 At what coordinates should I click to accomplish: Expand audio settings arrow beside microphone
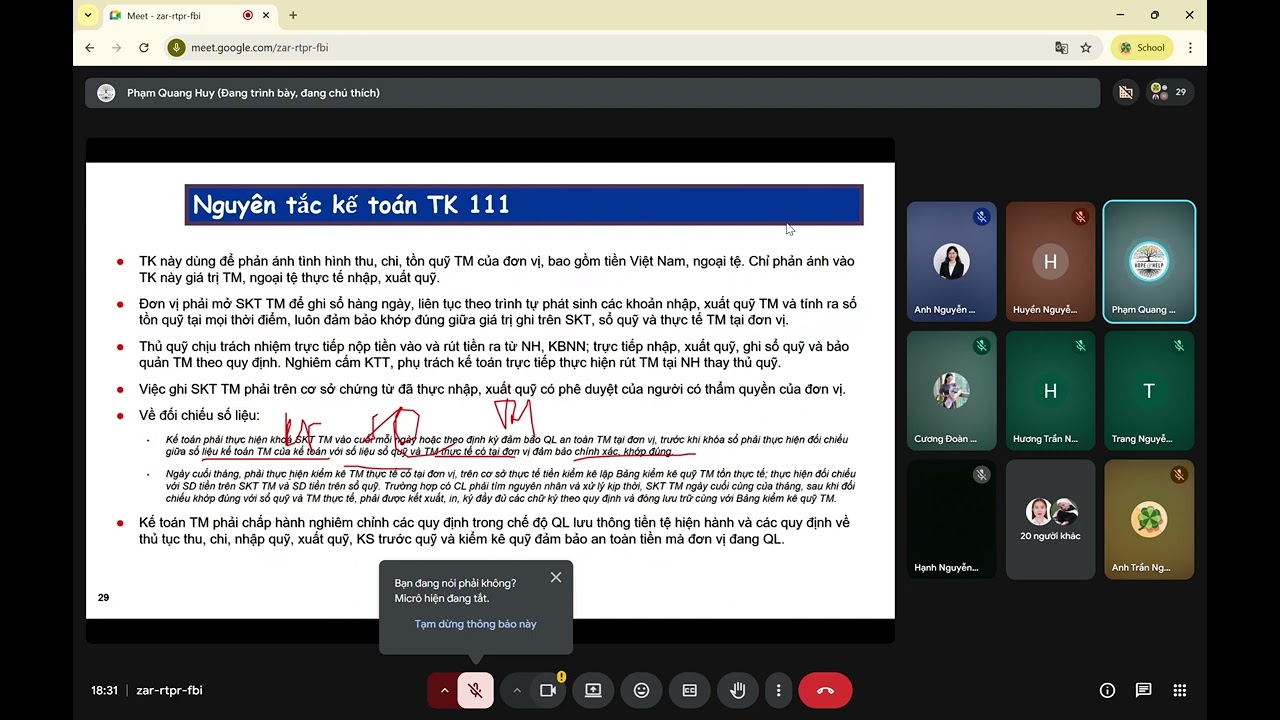[x=443, y=690]
